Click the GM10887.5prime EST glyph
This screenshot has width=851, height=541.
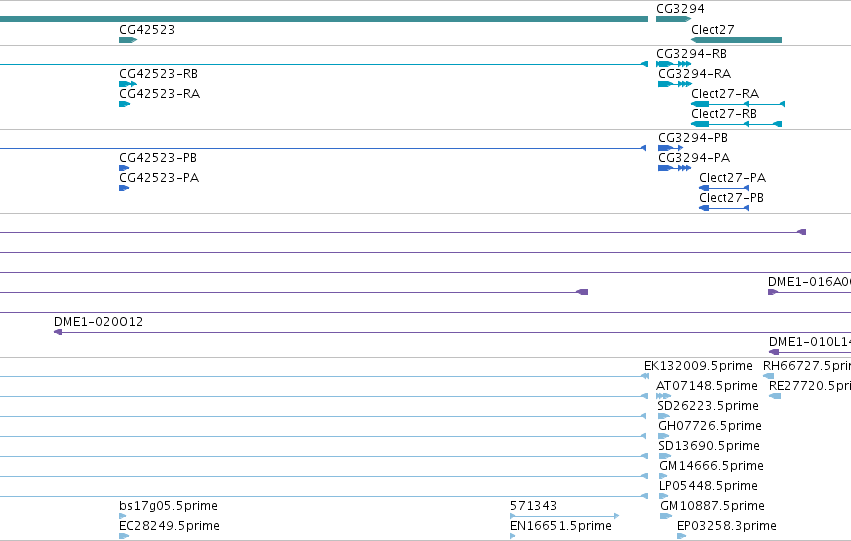click(666, 516)
